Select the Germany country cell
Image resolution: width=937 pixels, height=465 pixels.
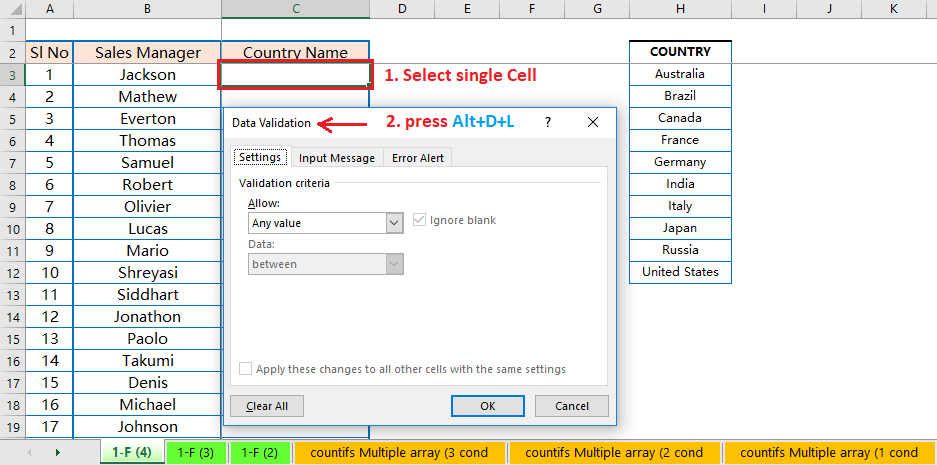click(x=680, y=162)
